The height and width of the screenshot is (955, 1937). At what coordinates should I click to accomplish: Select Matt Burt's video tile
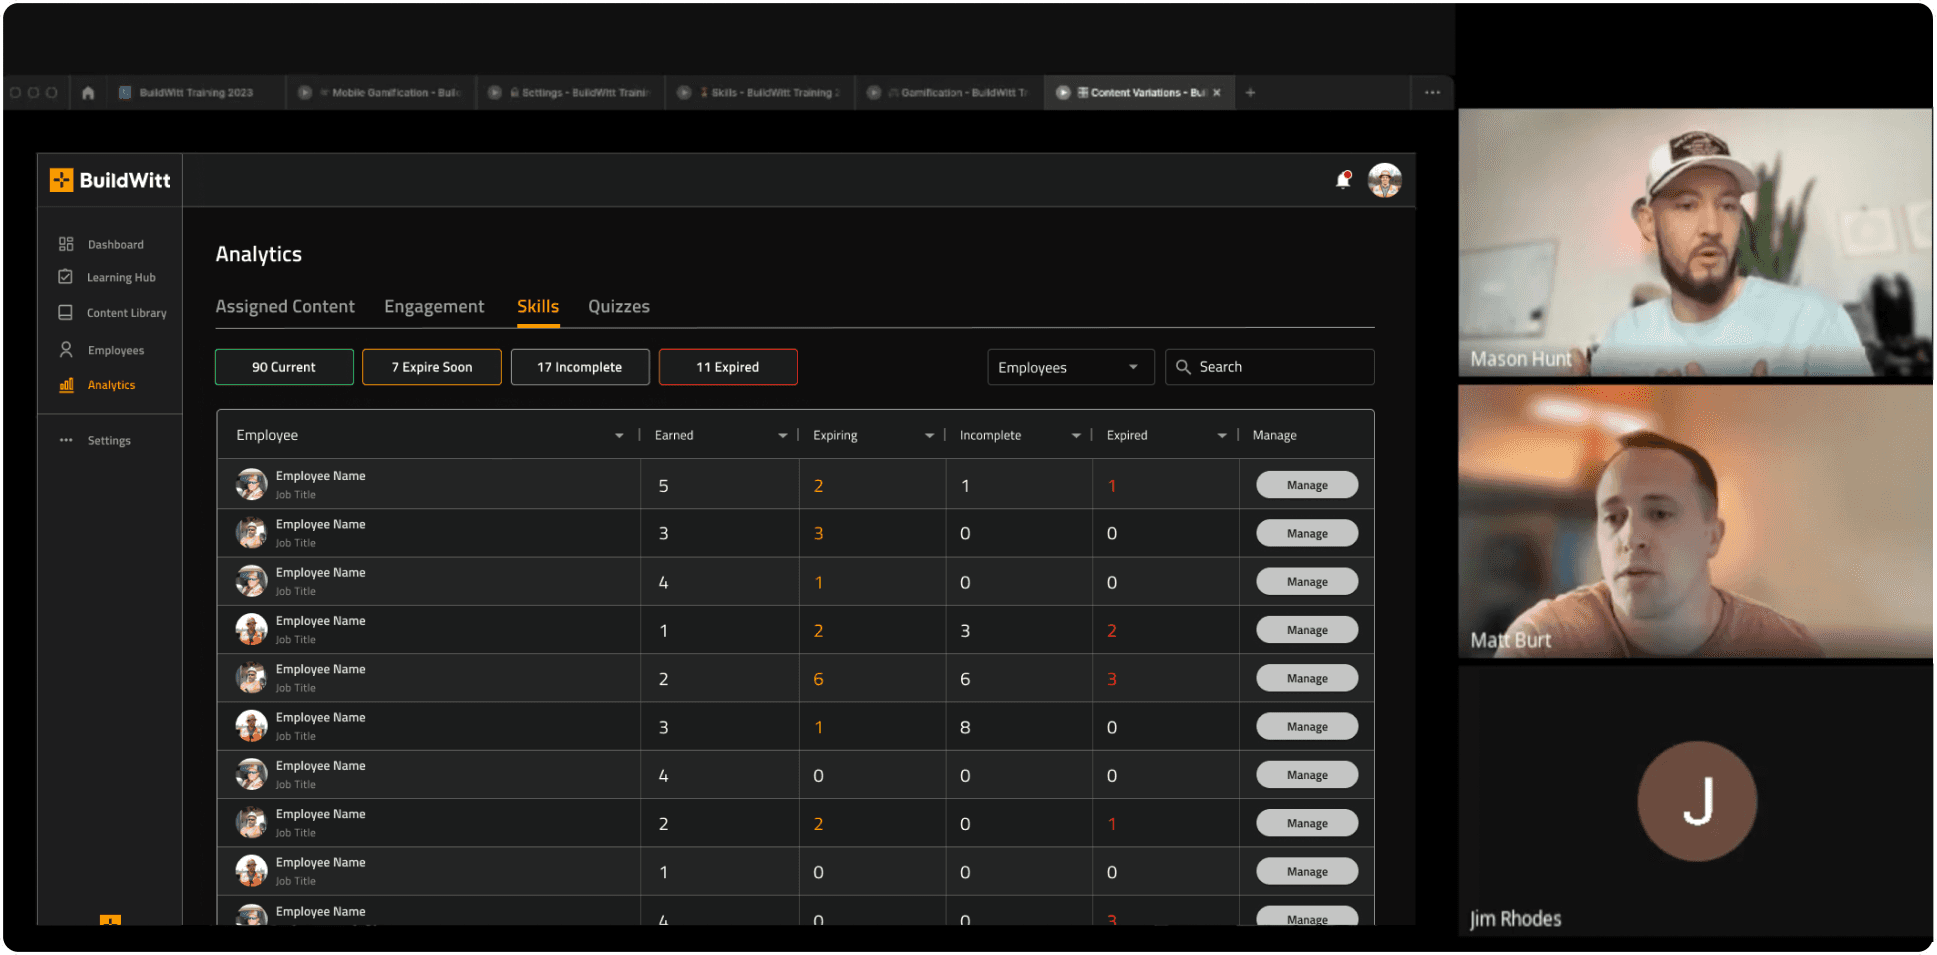click(1695, 521)
